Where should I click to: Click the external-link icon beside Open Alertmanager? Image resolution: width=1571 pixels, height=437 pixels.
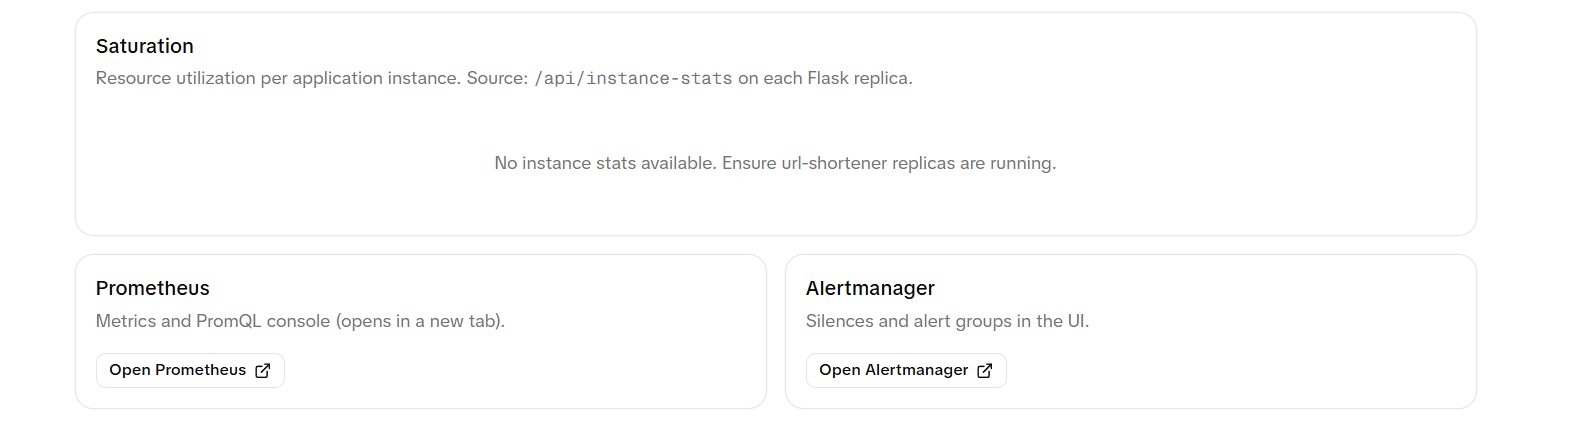point(985,371)
